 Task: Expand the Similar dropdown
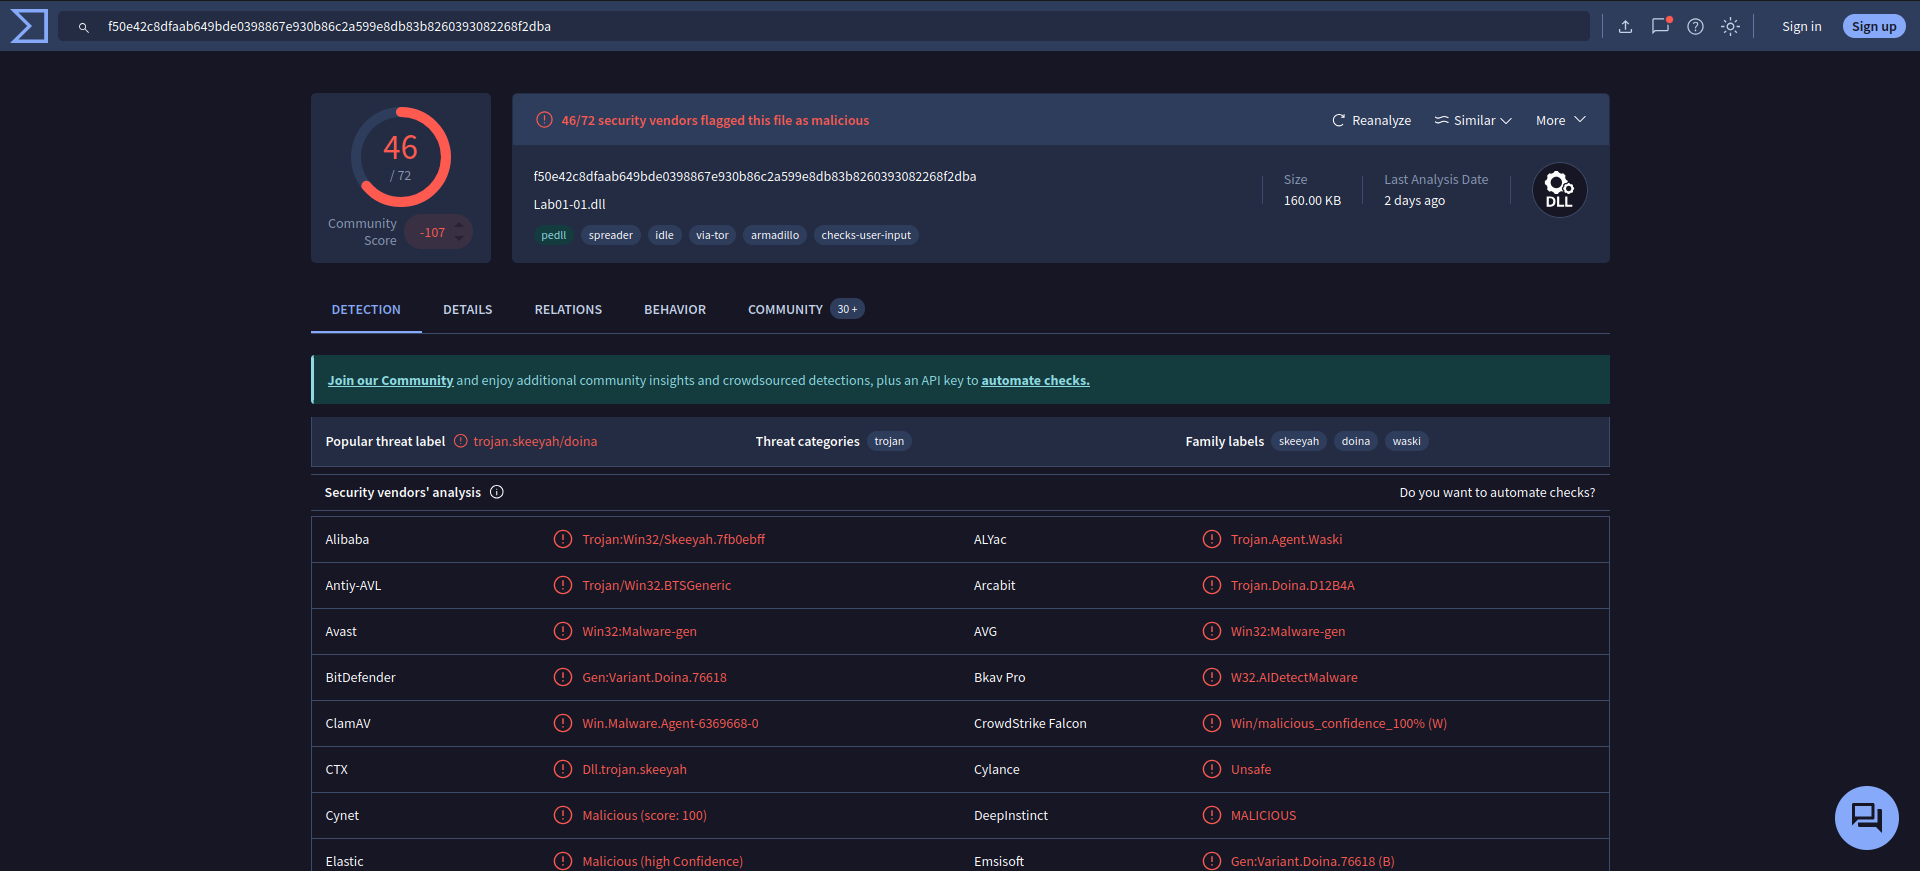coord(1473,120)
